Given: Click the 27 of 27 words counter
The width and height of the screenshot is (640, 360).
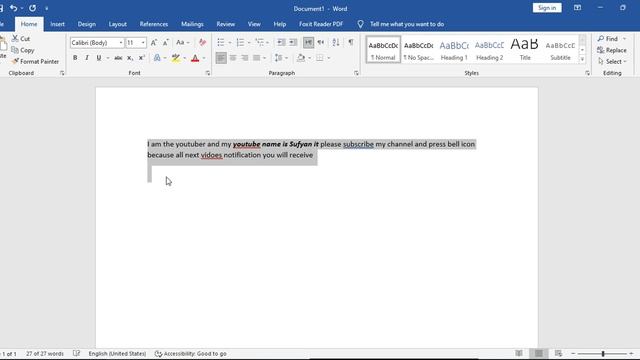Looking at the screenshot, I should [x=45, y=353].
